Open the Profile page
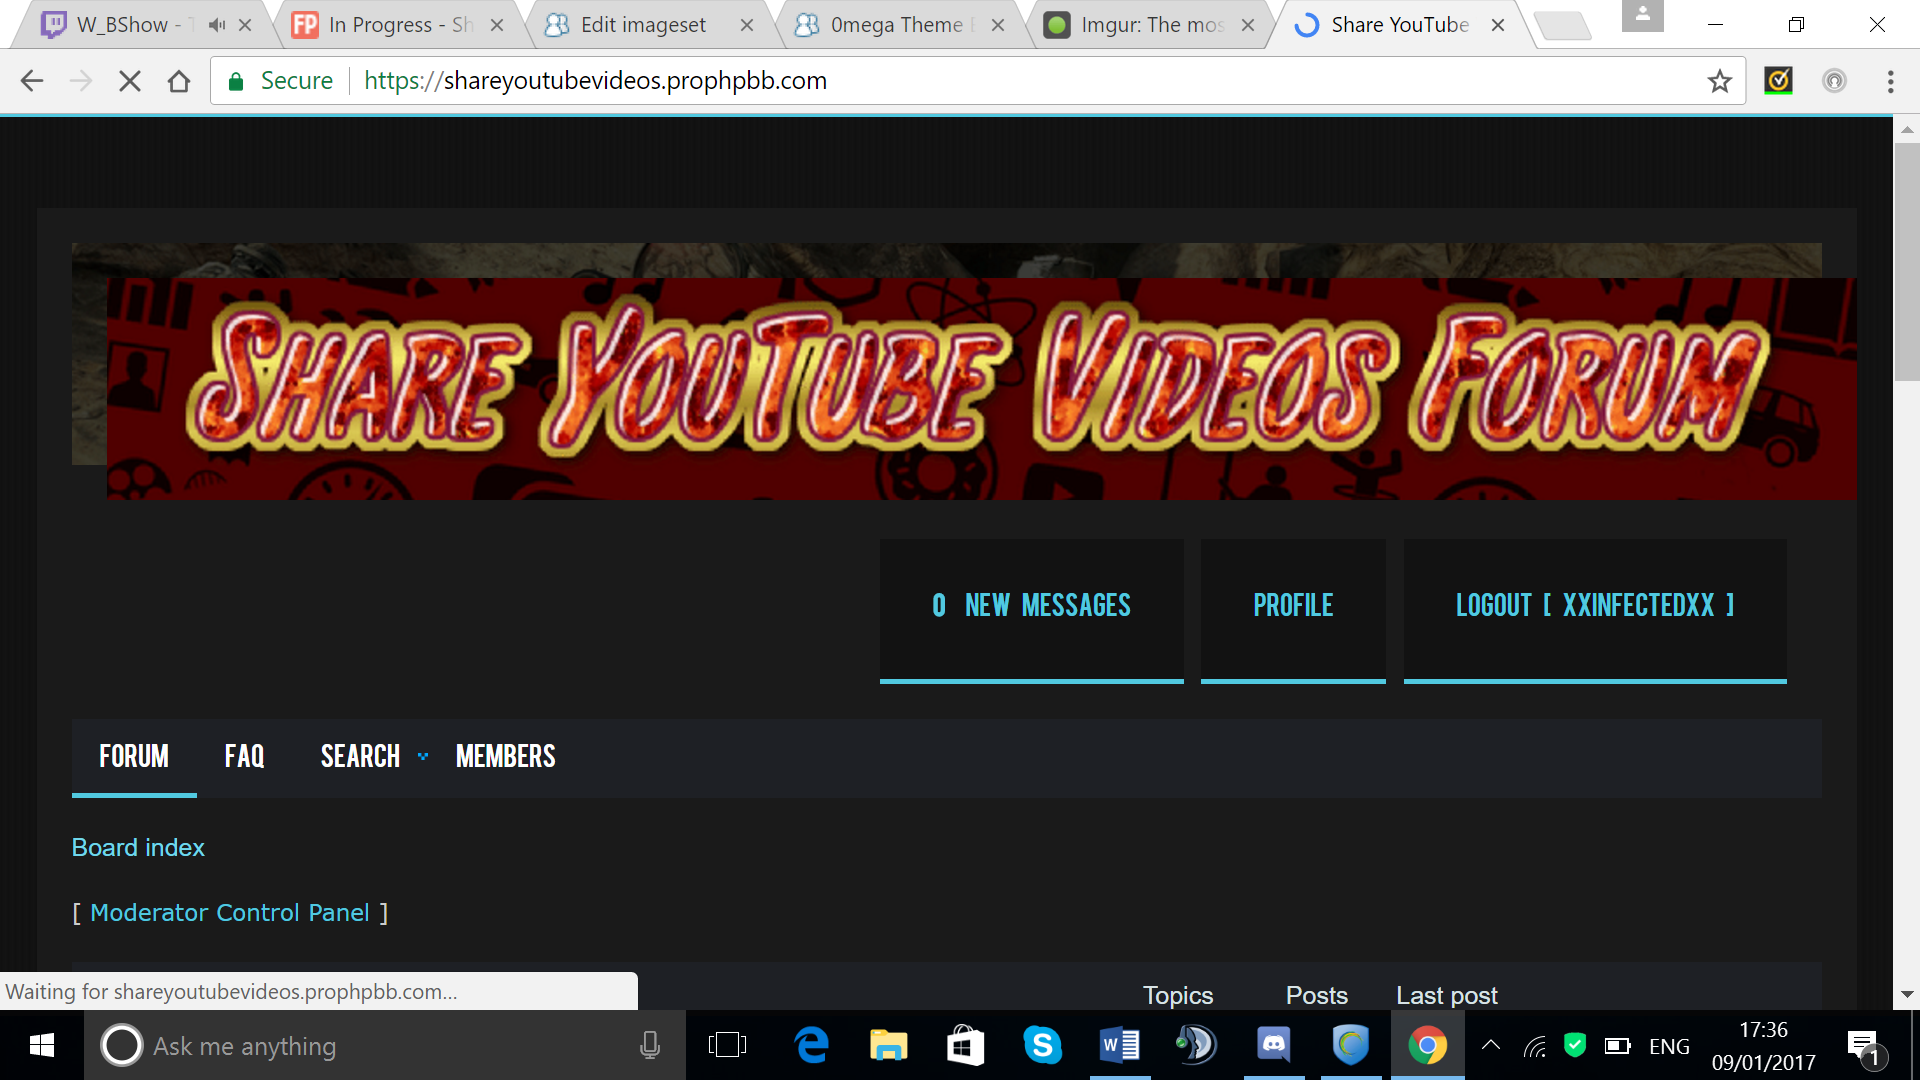Image resolution: width=1920 pixels, height=1080 pixels. 1293,610
